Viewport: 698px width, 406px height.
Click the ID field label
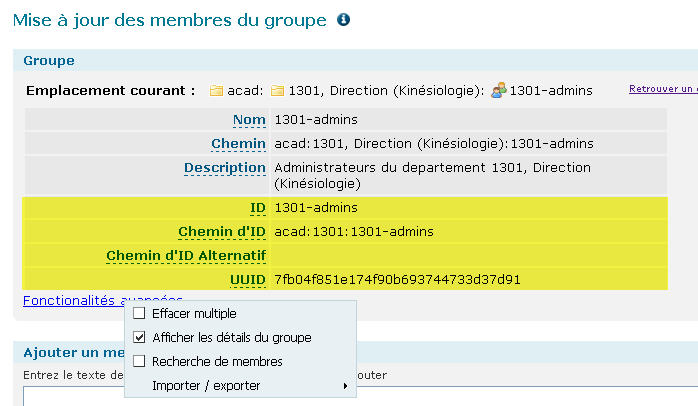(x=258, y=208)
